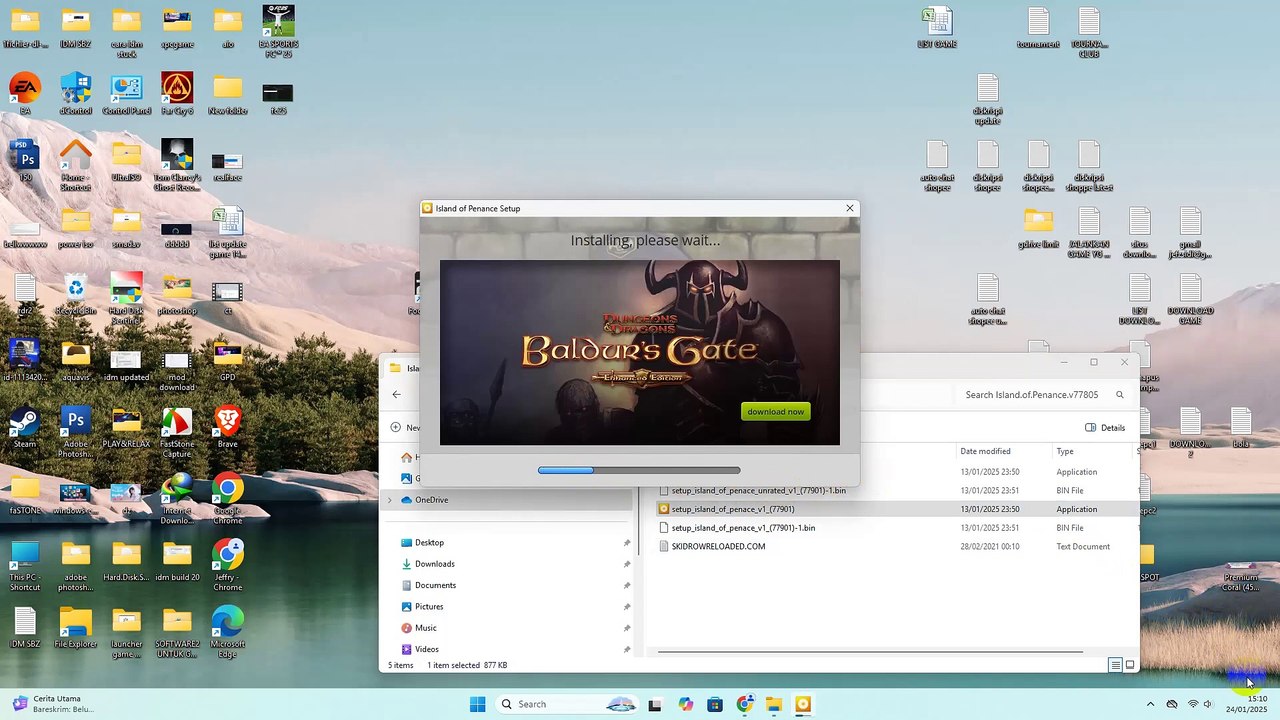Open the tournament text file on desktop
Screen dimensions: 1280x720
coord(1038,27)
